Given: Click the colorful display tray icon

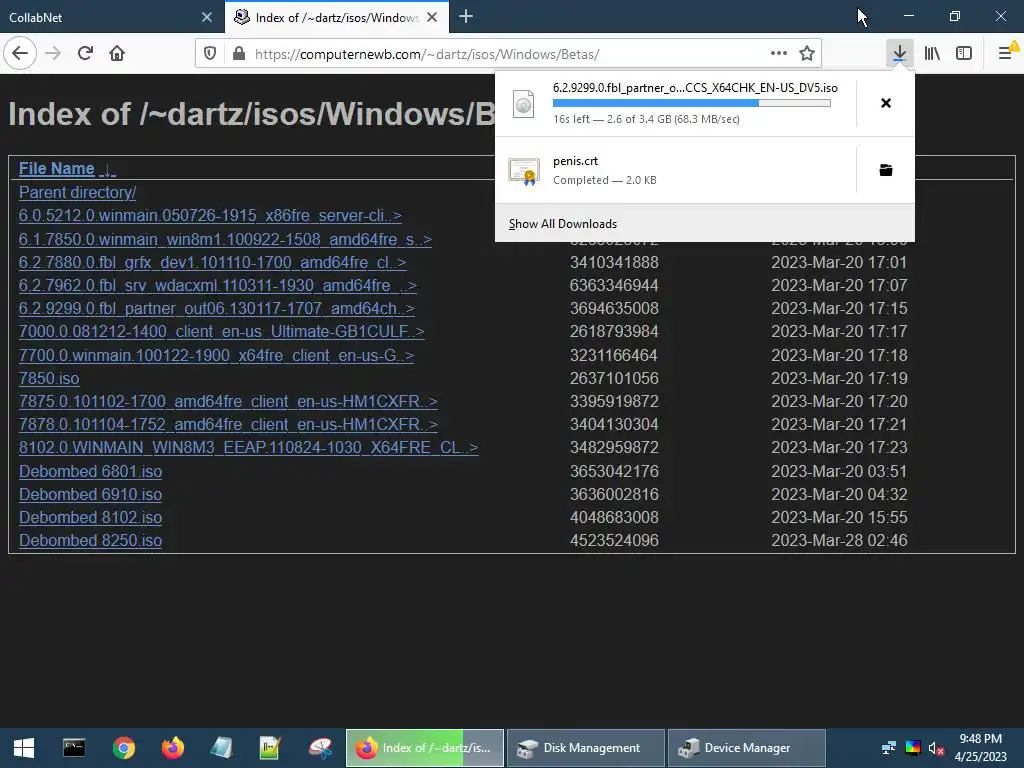Looking at the screenshot, I should click(913, 748).
